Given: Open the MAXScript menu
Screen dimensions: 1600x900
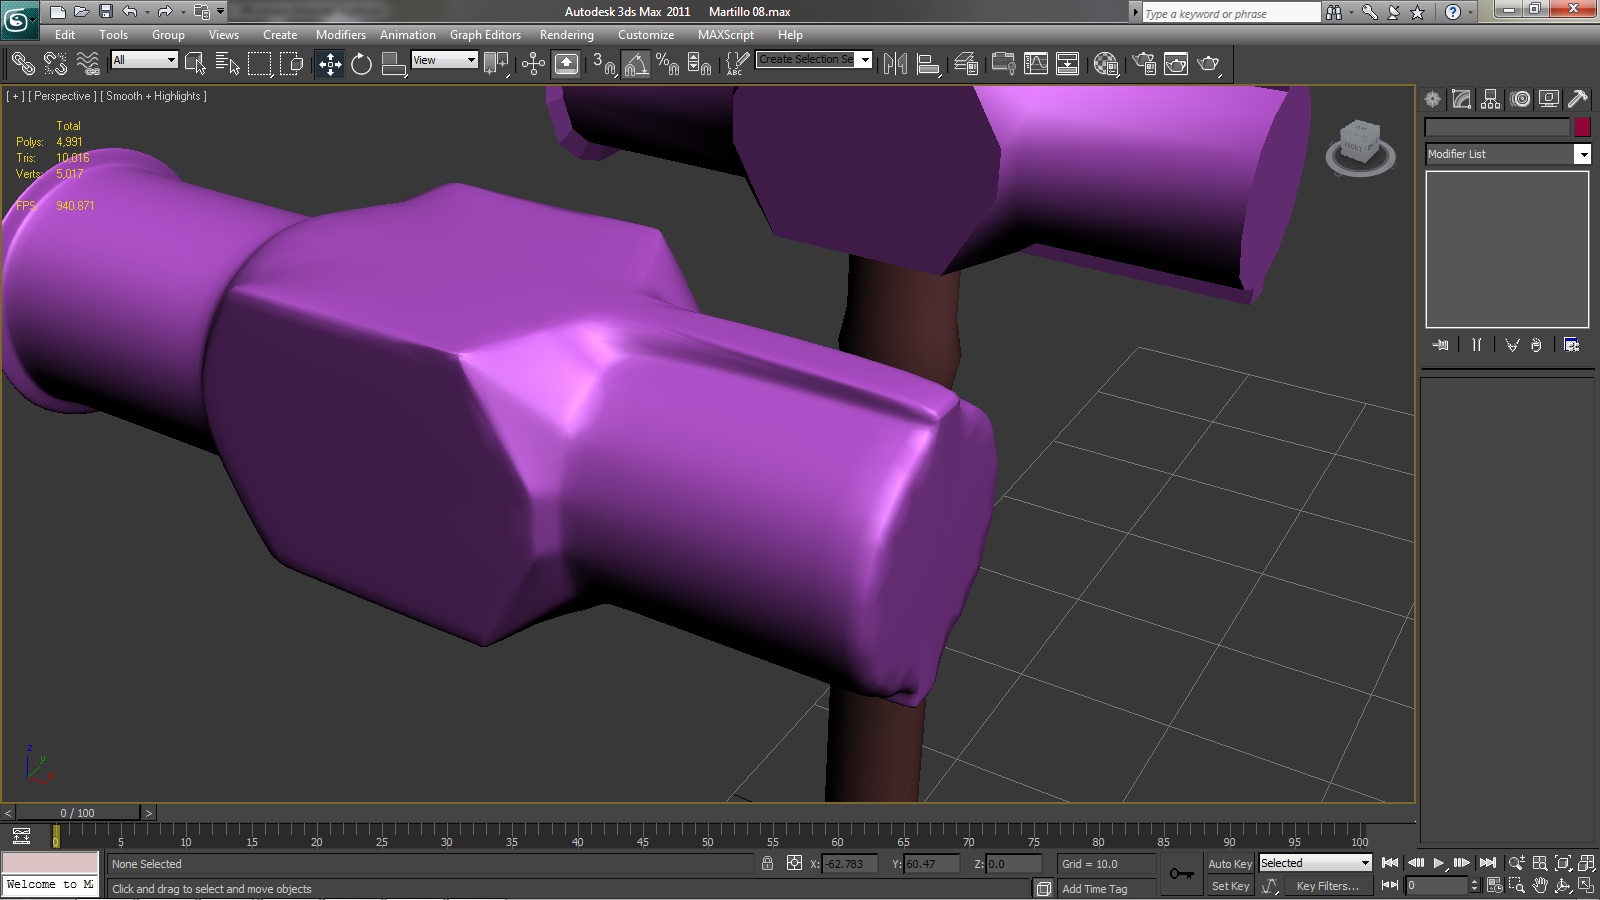Looking at the screenshot, I should (x=726, y=34).
